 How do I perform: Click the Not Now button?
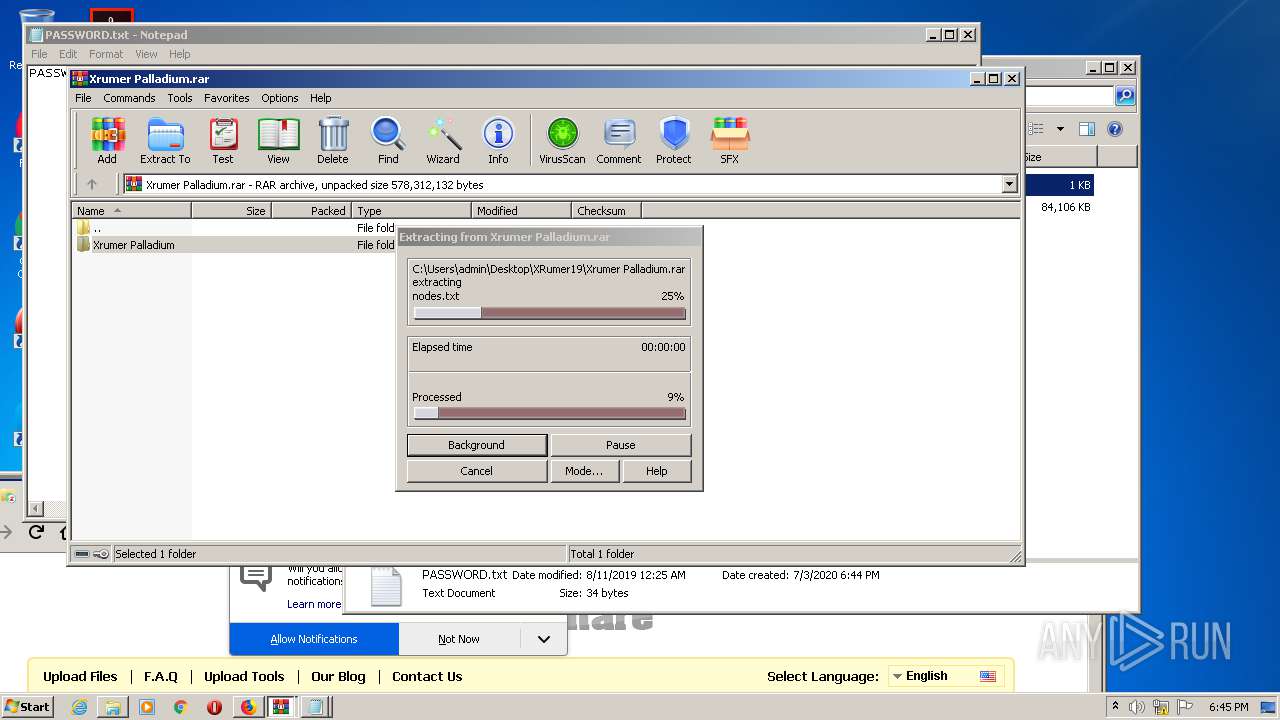(459, 639)
